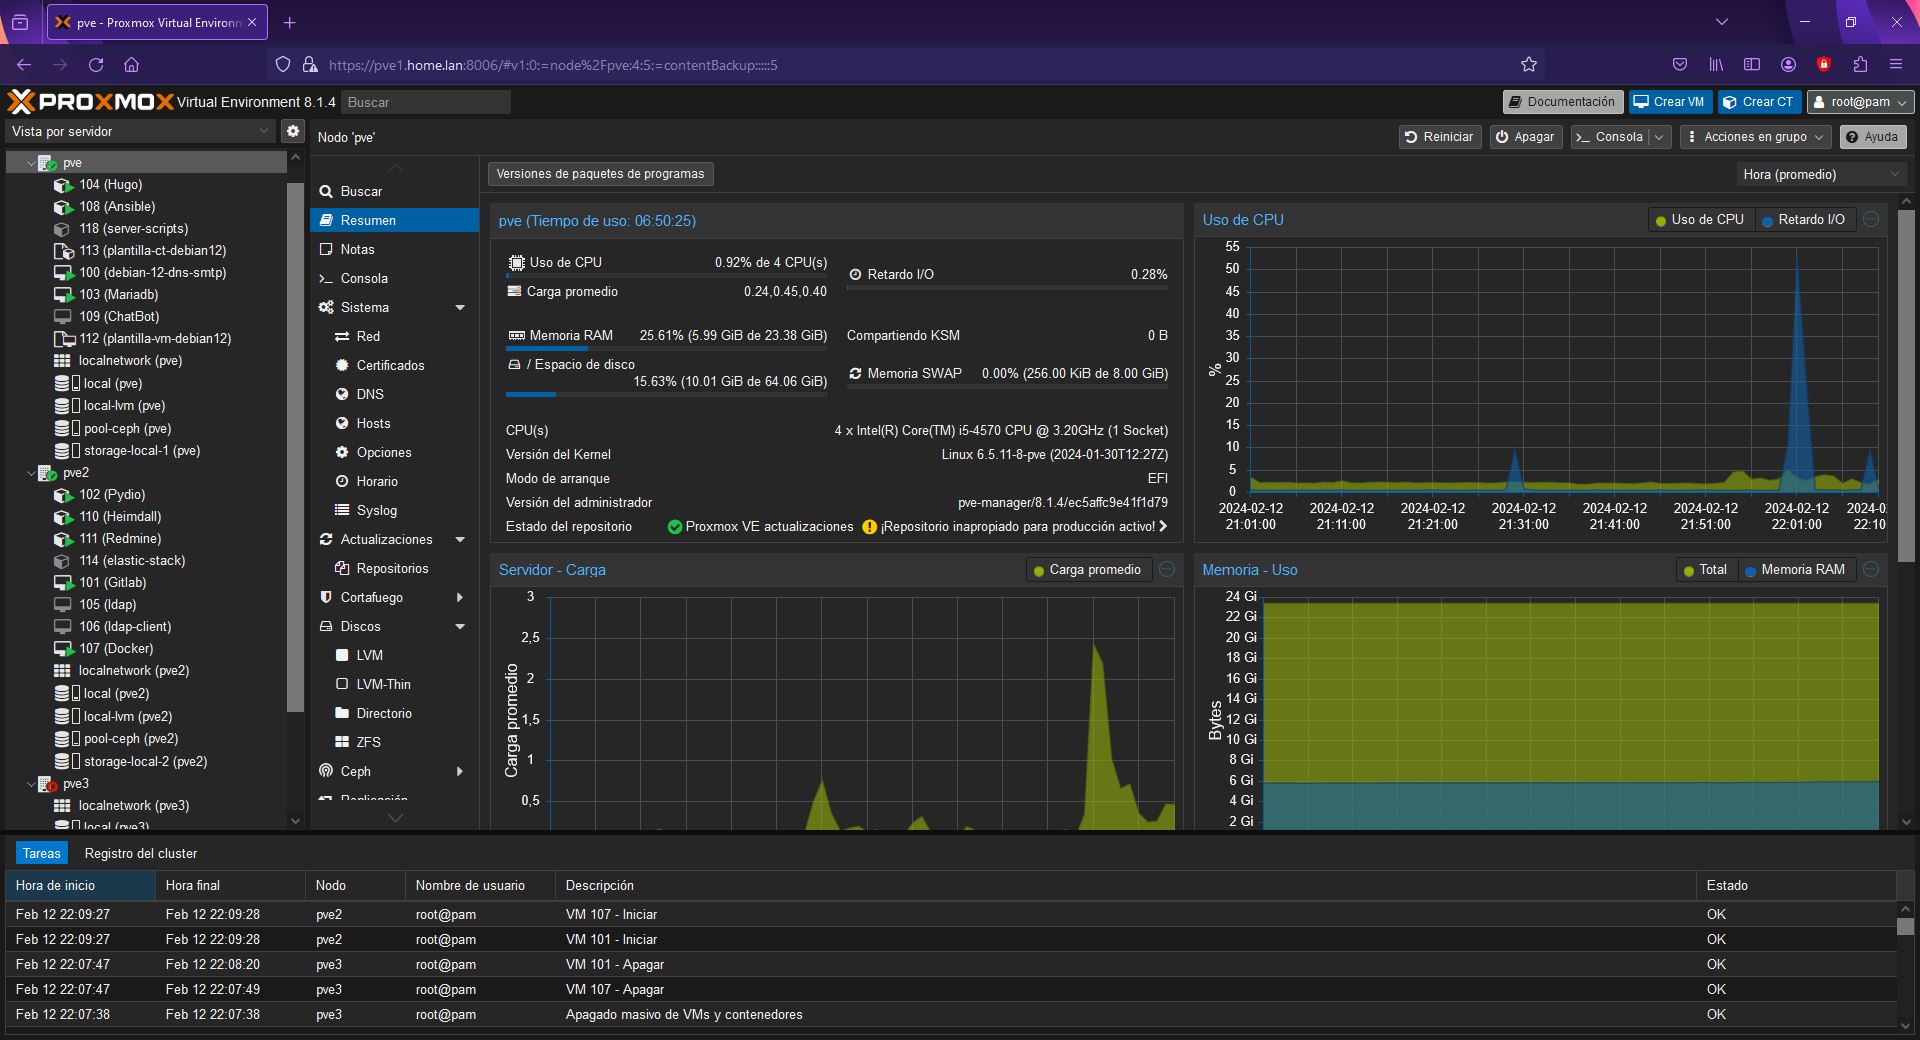Collapse the Memoria - Uso panel

click(1871, 570)
